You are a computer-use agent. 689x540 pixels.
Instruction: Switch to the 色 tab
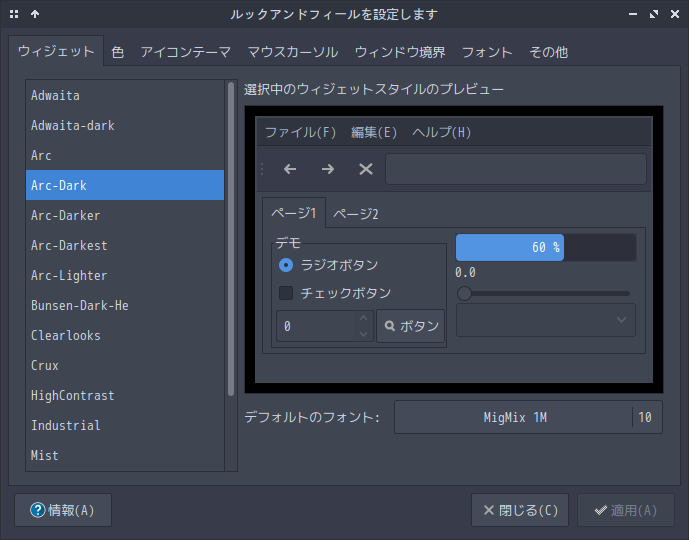(x=117, y=52)
